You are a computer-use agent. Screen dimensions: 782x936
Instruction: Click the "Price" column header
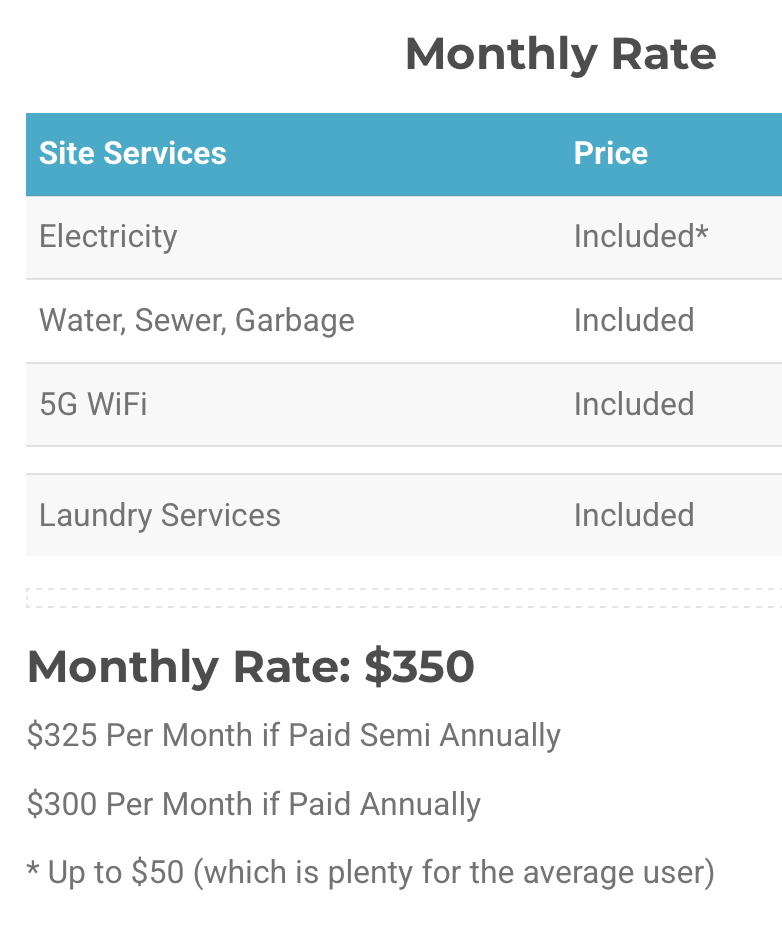610,153
